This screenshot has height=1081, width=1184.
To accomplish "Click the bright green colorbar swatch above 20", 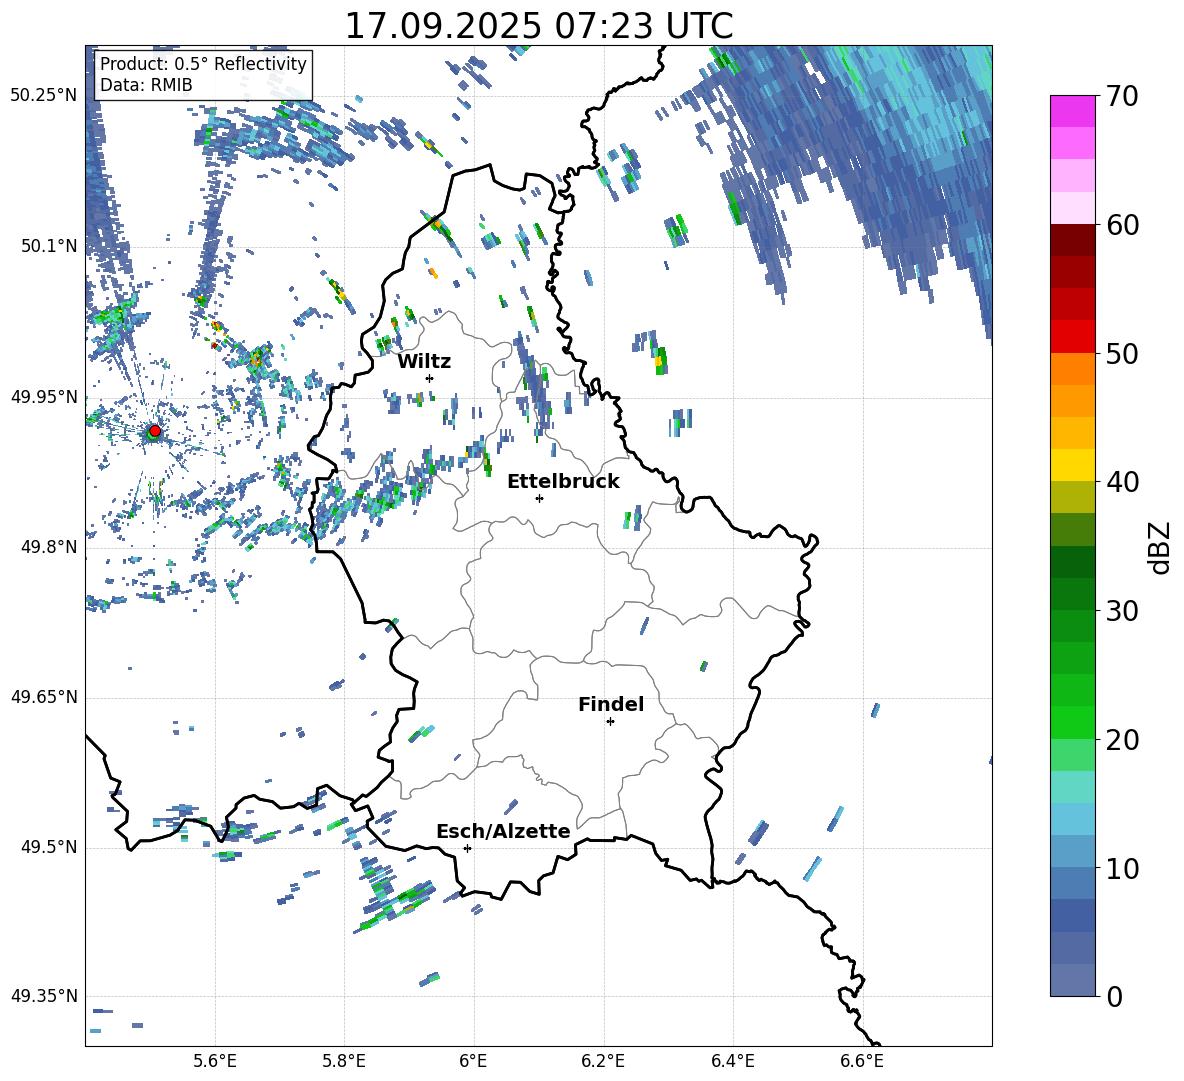I will 1072,722.
